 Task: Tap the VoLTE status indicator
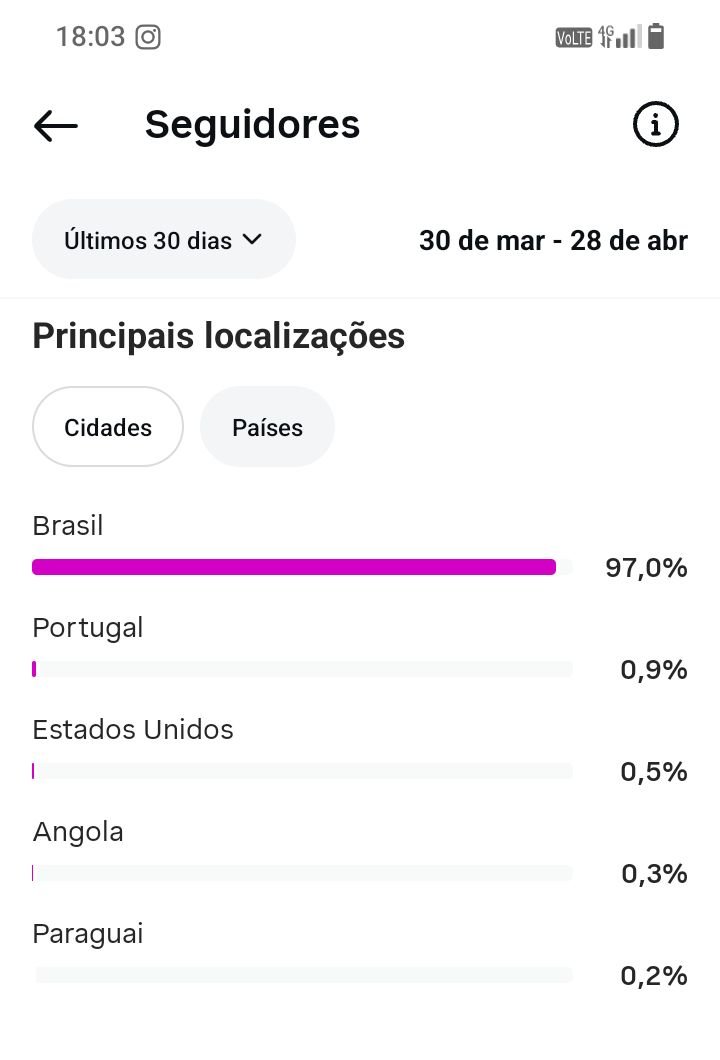(x=574, y=38)
